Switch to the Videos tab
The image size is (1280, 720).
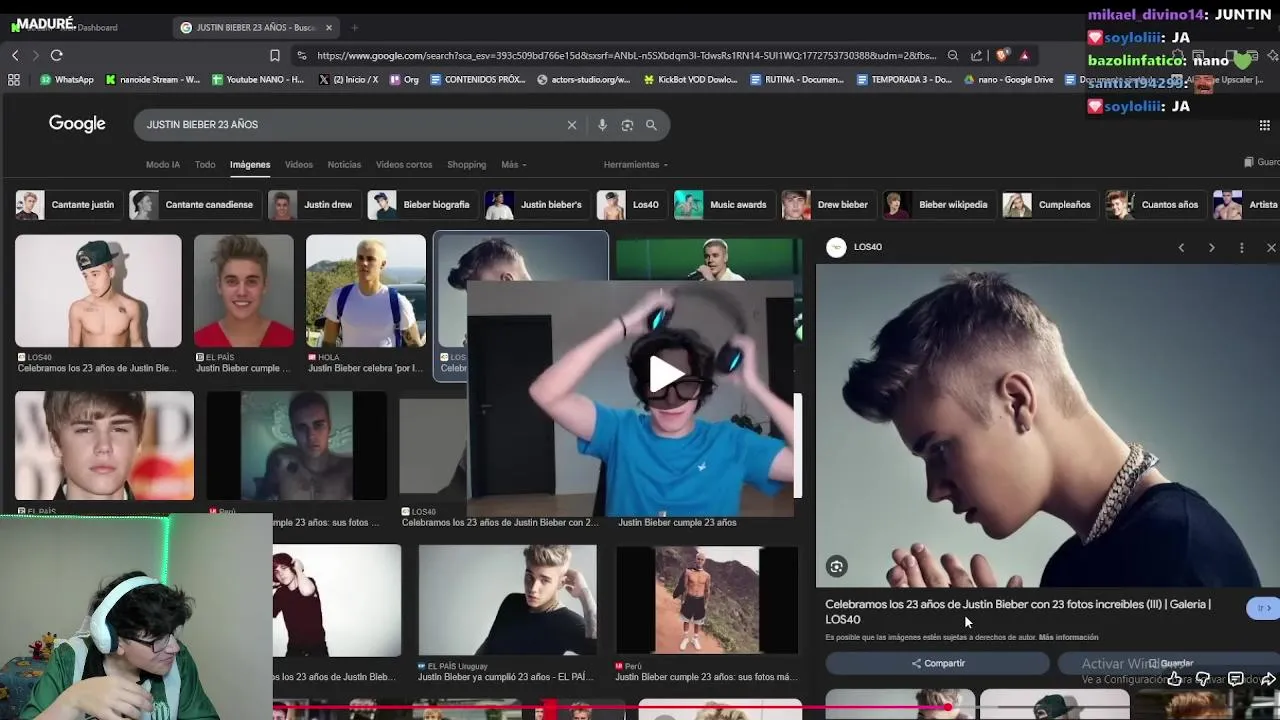coord(299,164)
